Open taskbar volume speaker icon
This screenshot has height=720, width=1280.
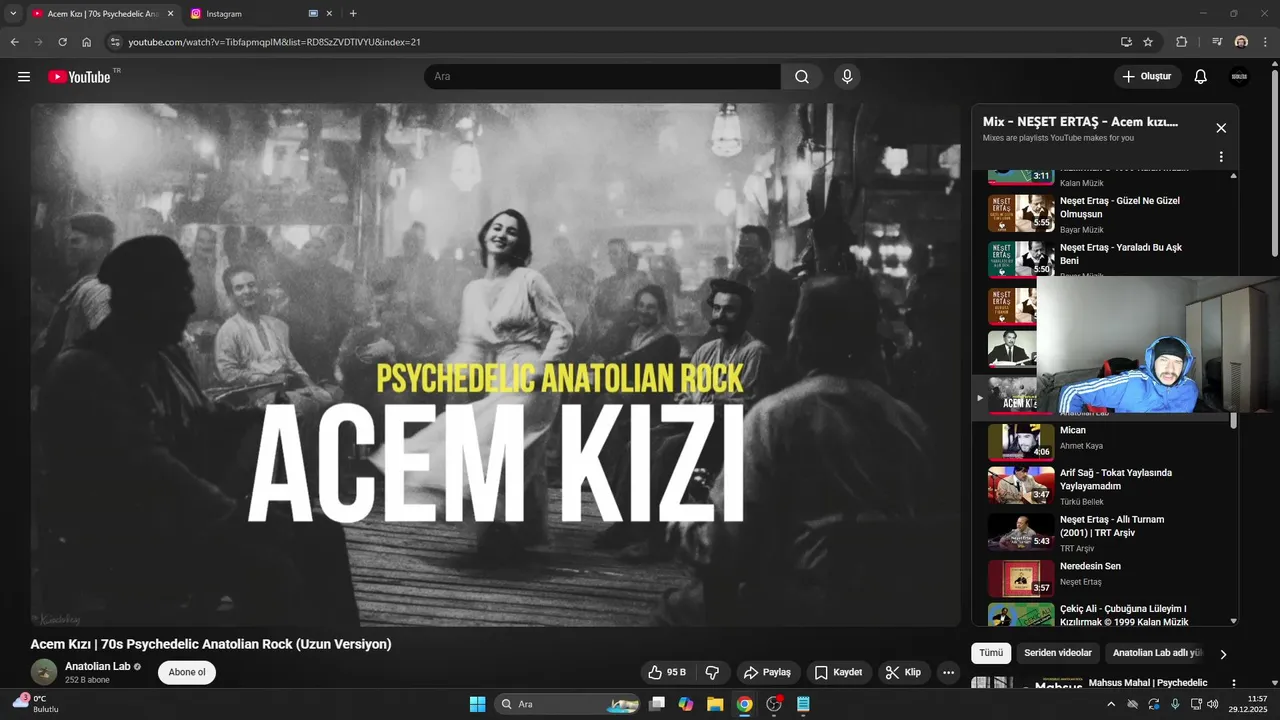click(x=1212, y=704)
